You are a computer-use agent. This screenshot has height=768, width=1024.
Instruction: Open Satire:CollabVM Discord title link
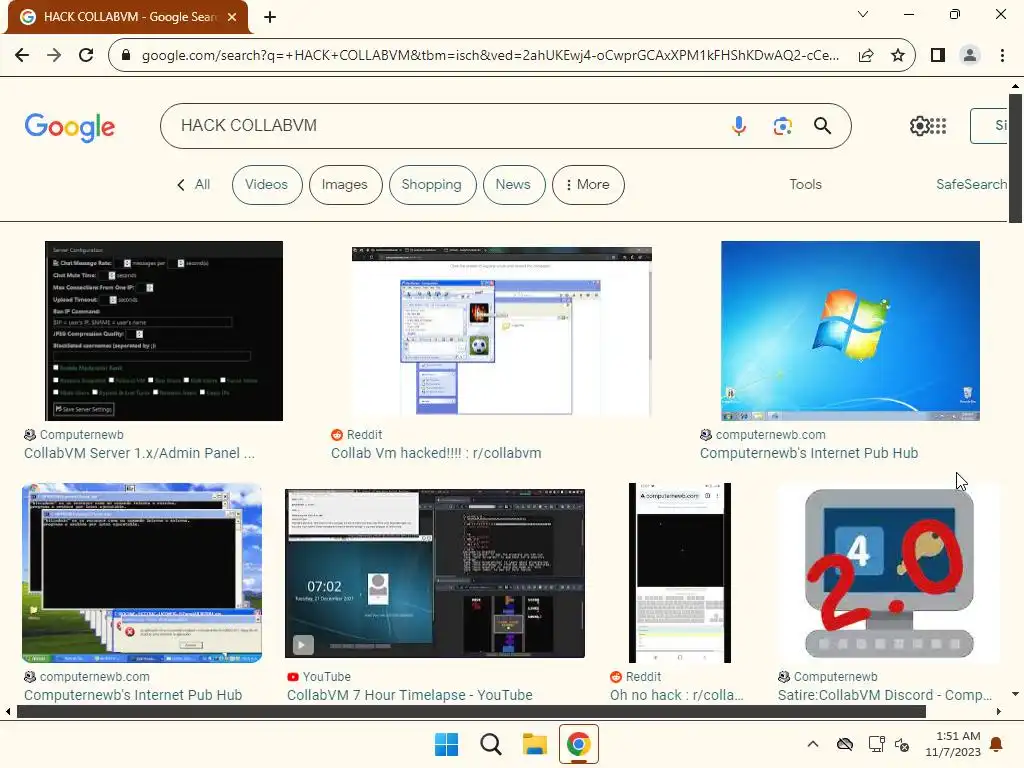[x=885, y=695]
